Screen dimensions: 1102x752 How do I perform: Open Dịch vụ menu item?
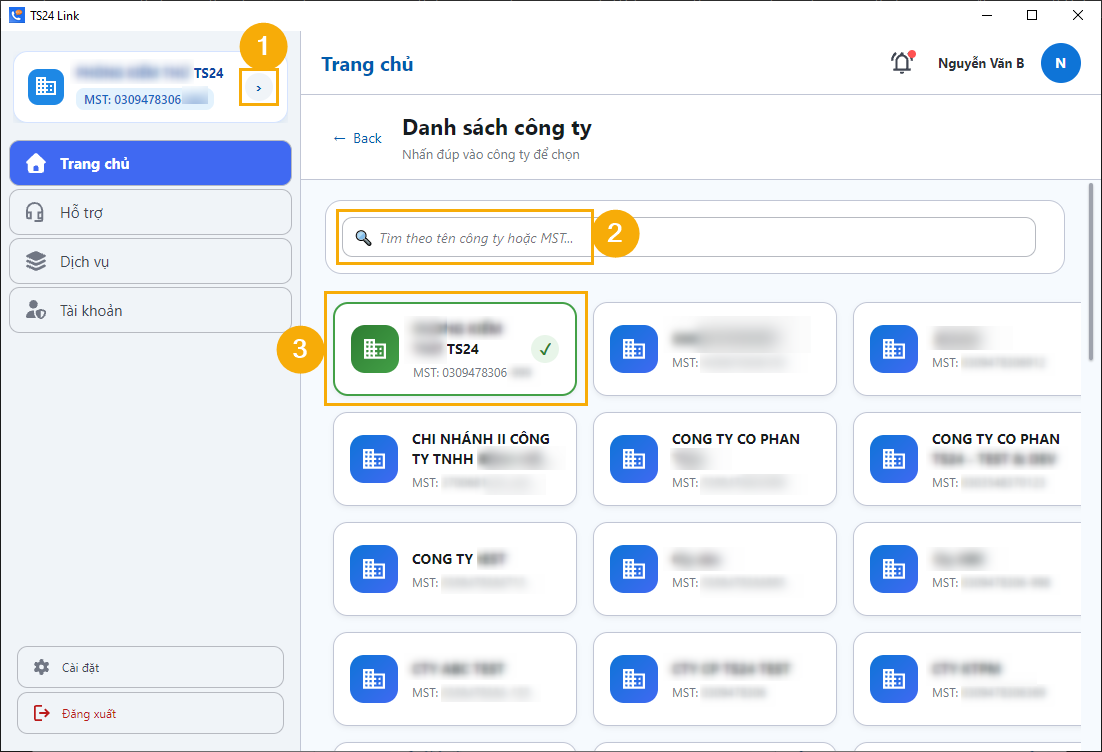[150, 261]
